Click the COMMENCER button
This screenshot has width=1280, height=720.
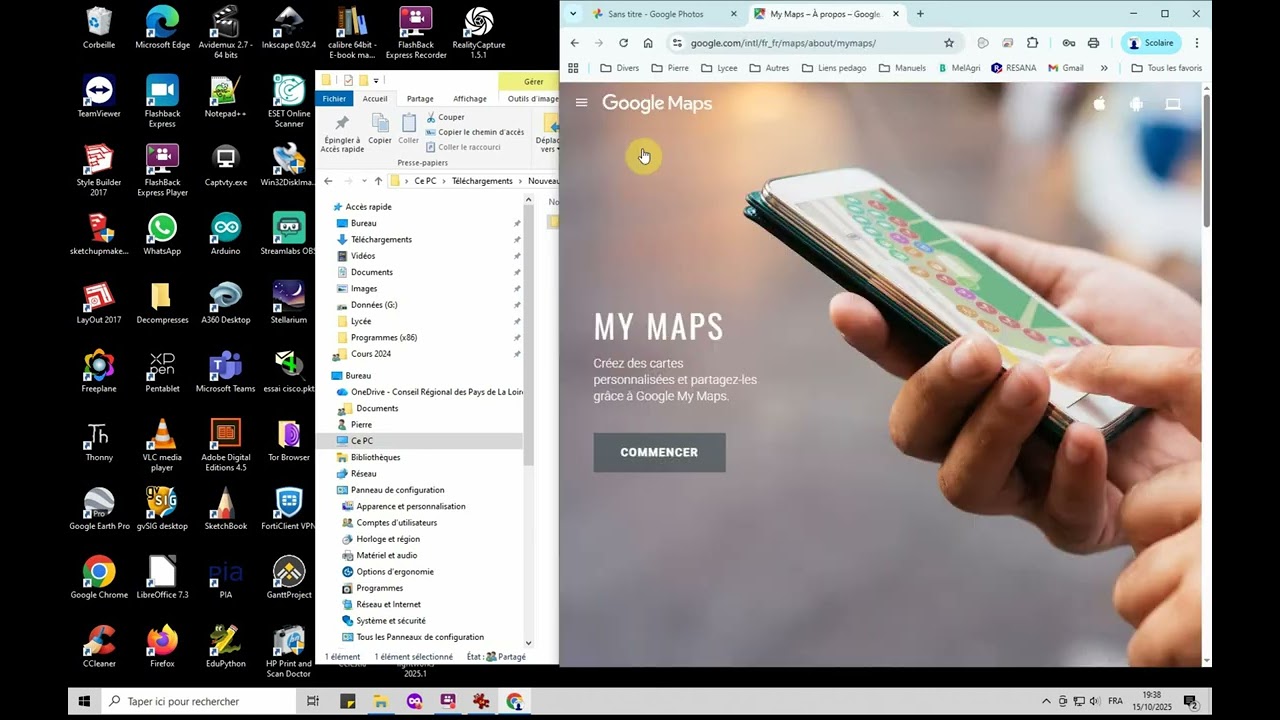click(659, 452)
